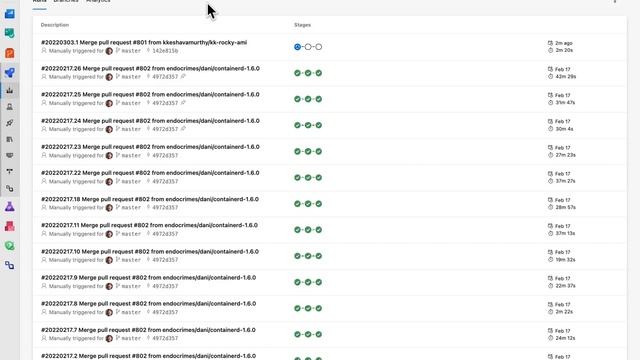Open the pink Artifacts icon in the sidebar
This screenshot has height=360, width=640.
coord(9,226)
